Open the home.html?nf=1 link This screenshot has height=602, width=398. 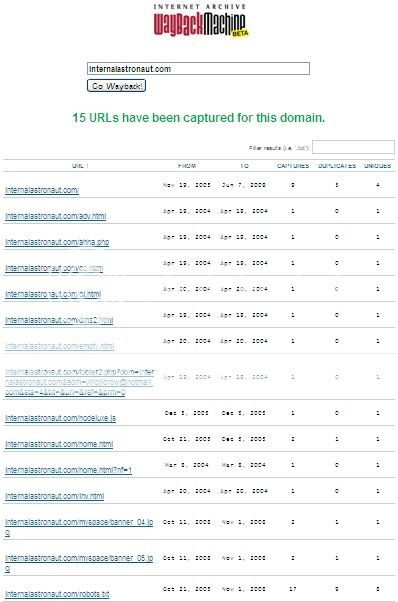(68, 470)
